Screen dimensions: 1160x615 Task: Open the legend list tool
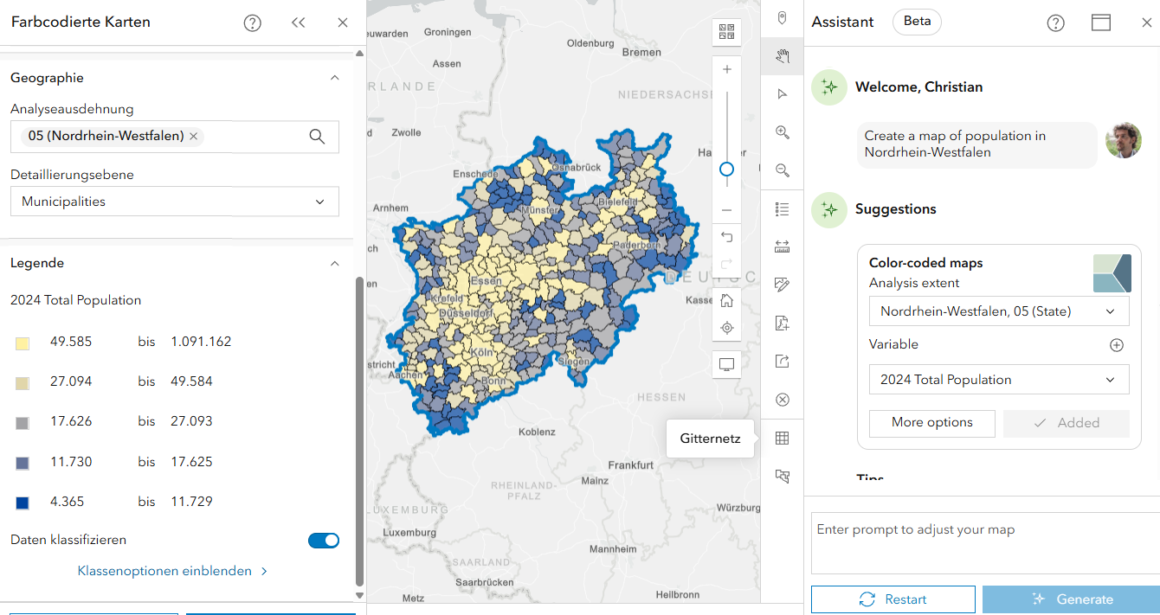(782, 209)
